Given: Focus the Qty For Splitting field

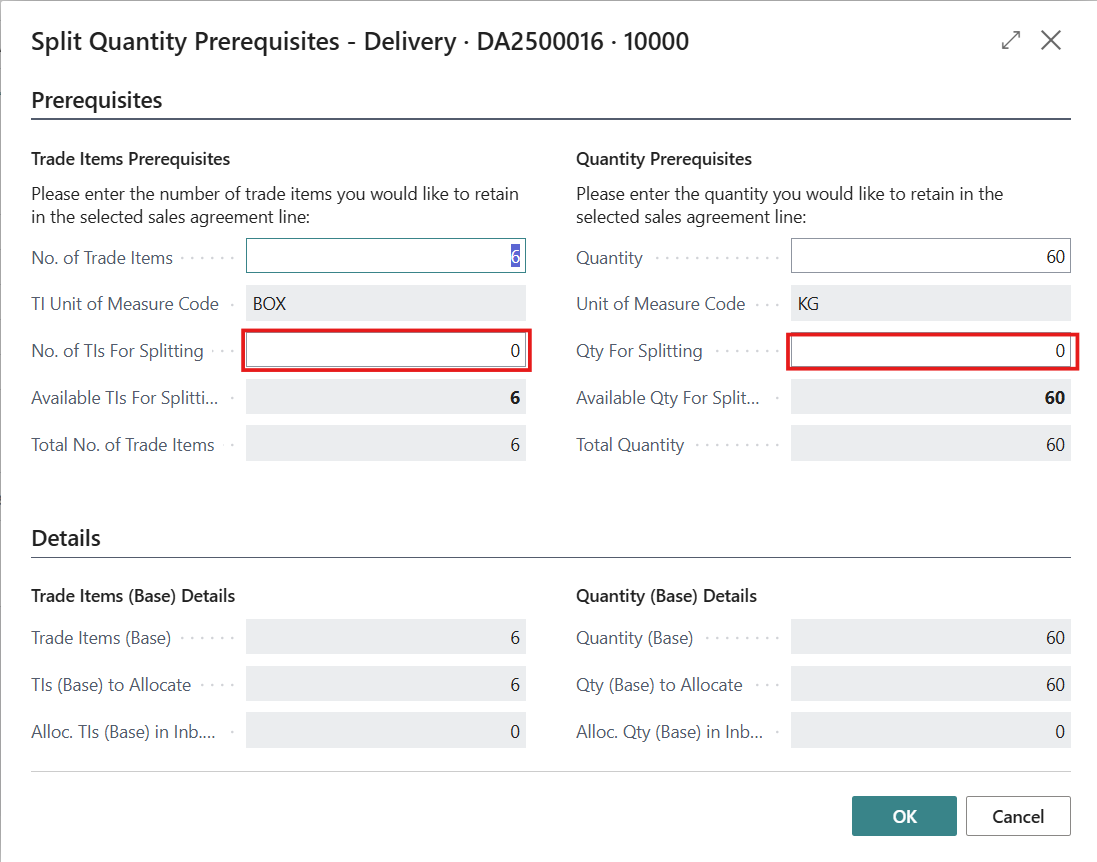Looking at the screenshot, I should pos(930,351).
